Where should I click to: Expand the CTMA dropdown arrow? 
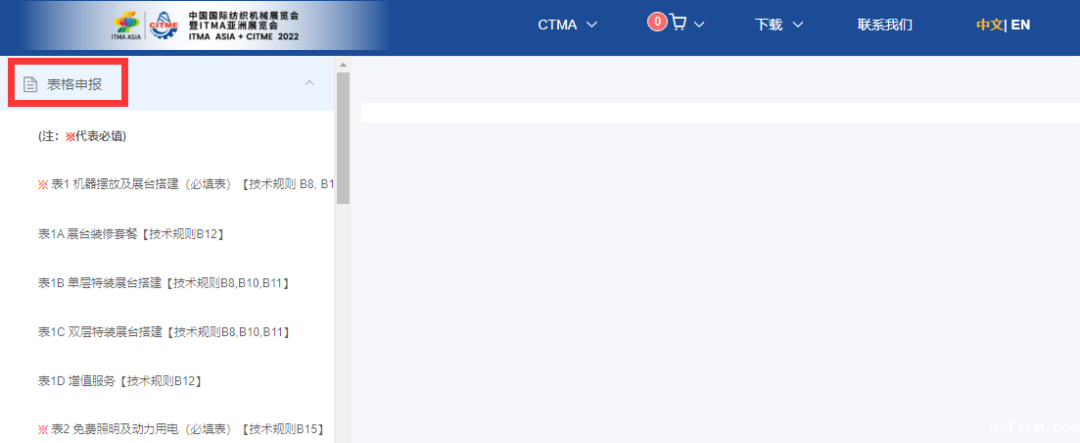click(x=591, y=25)
